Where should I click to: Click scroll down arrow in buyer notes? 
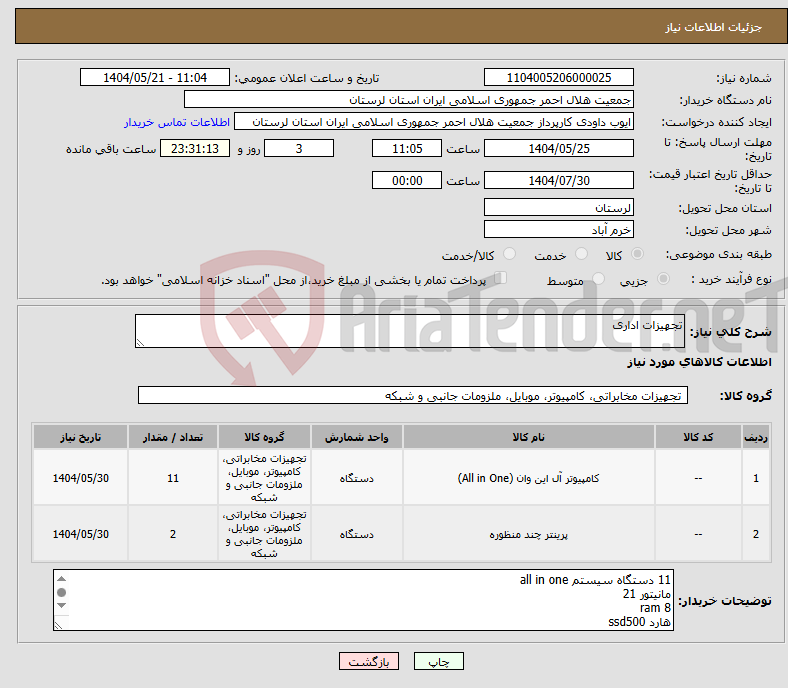click(61, 606)
